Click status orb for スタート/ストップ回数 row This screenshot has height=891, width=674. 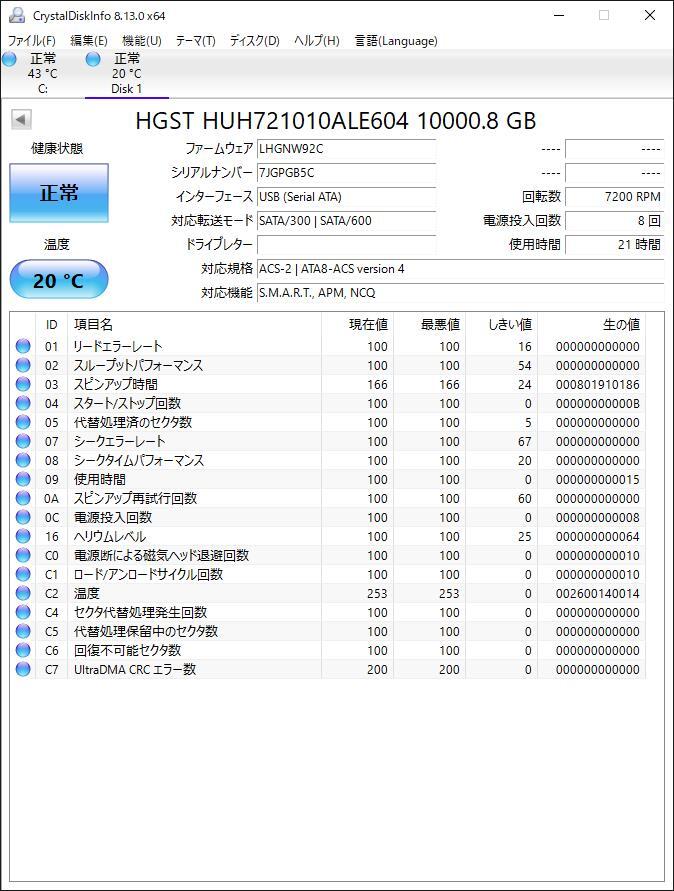[x=23, y=403]
